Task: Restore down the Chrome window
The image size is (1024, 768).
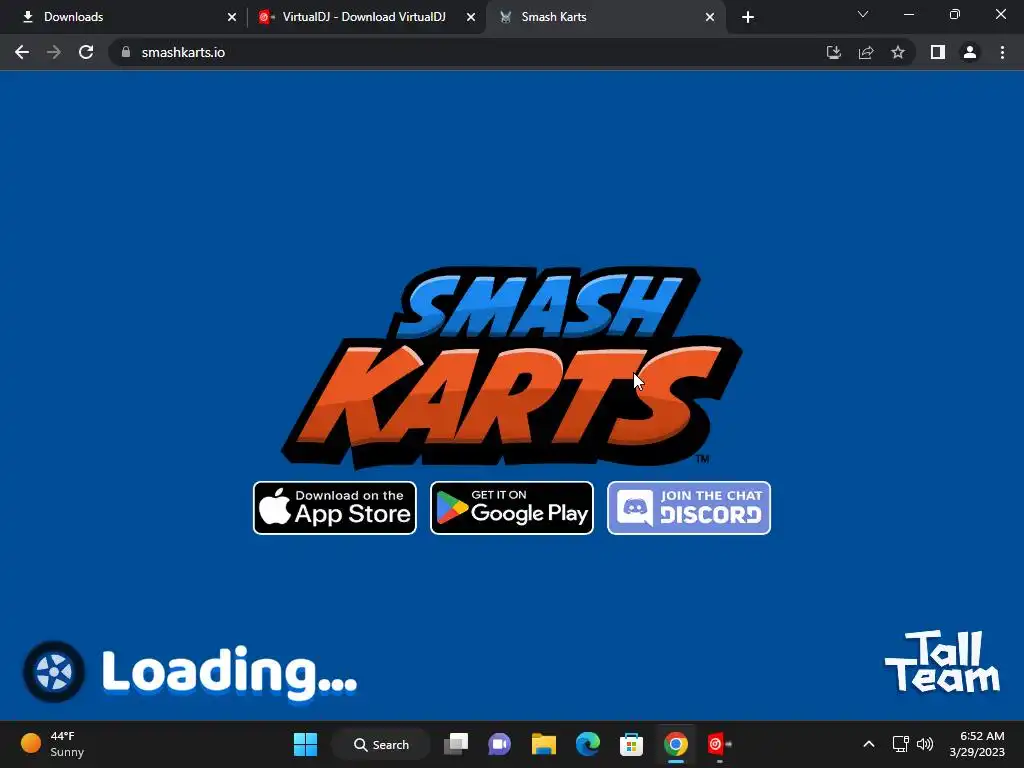Action: point(955,14)
